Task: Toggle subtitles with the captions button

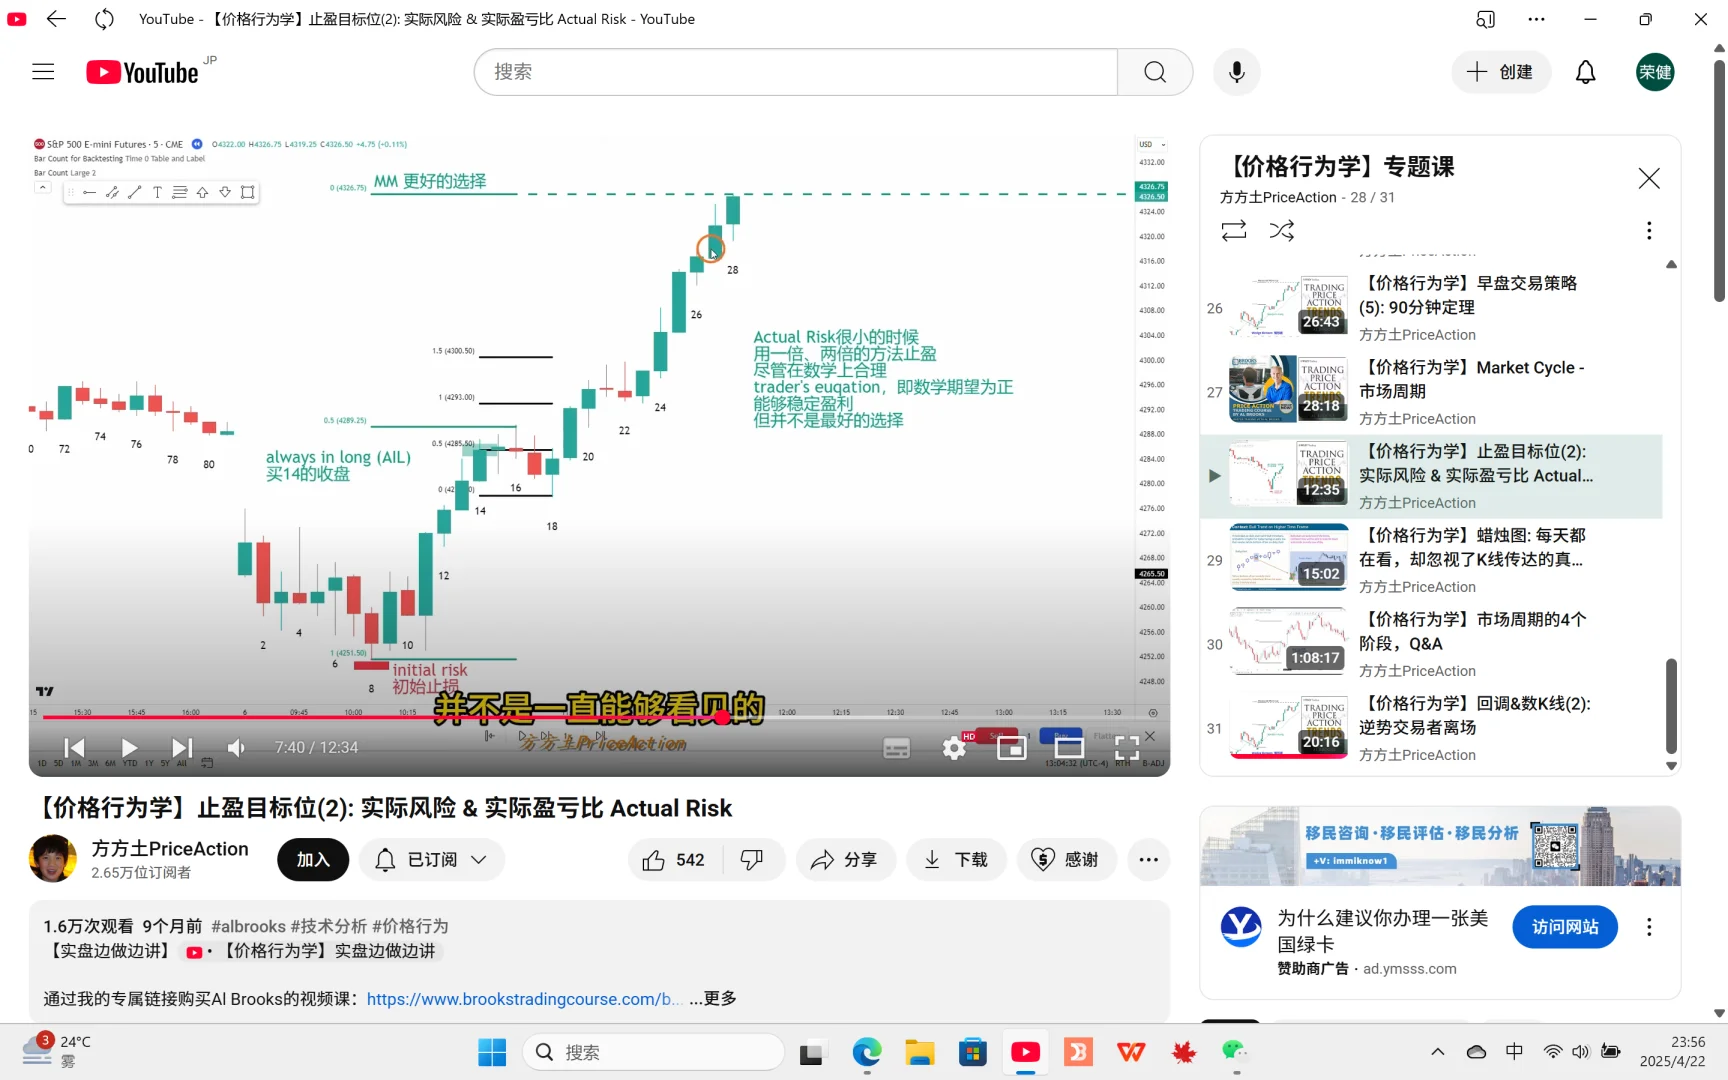Action: (897, 748)
